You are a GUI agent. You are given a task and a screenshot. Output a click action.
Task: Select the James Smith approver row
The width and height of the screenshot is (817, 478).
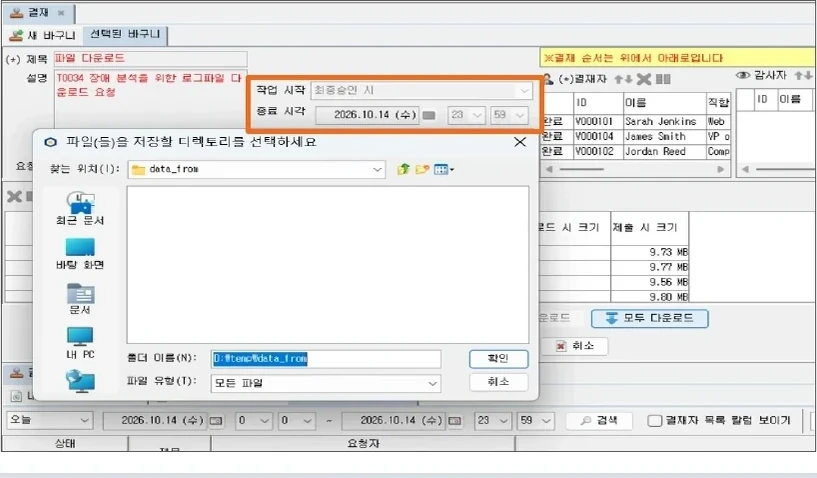pos(635,137)
